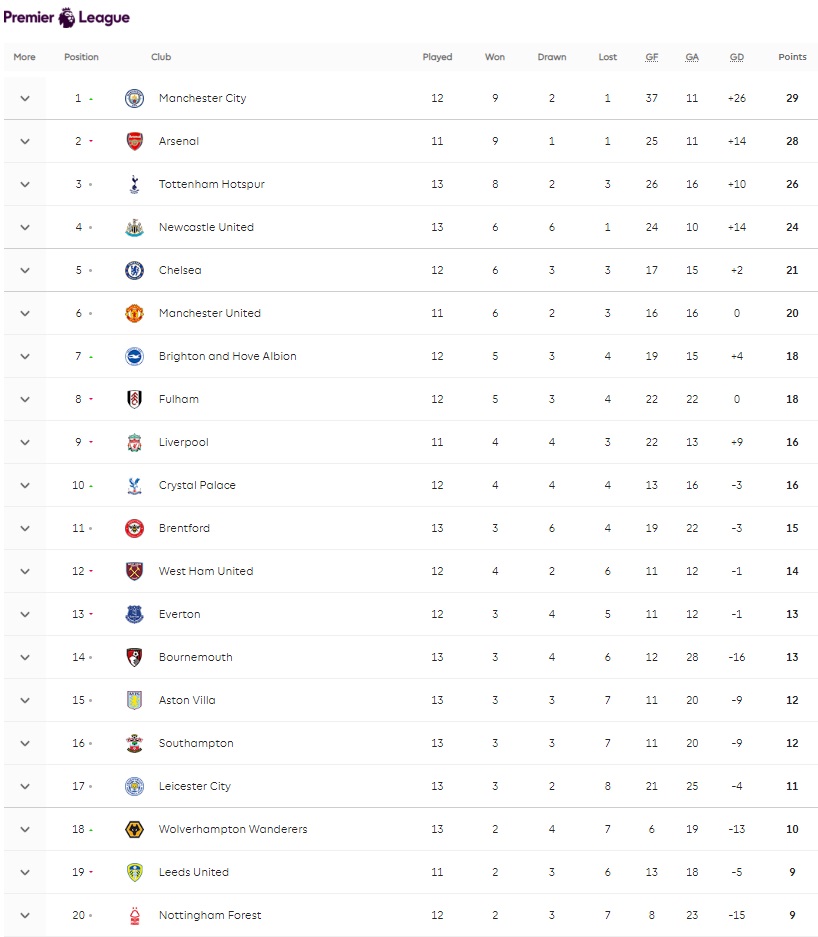This screenshot has width=818, height=937.
Task: Click the GF column header
Action: pyautogui.click(x=651, y=57)
